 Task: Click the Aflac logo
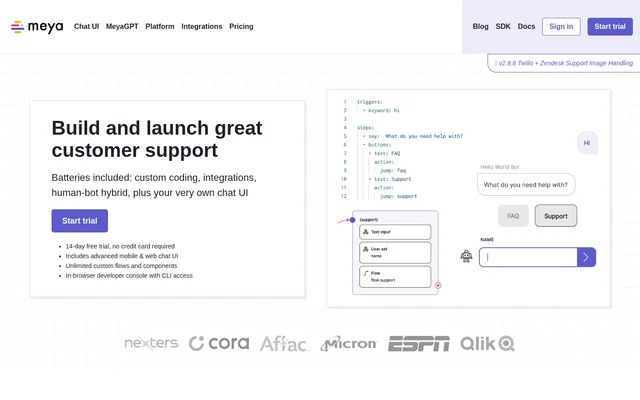pos(284,344)
